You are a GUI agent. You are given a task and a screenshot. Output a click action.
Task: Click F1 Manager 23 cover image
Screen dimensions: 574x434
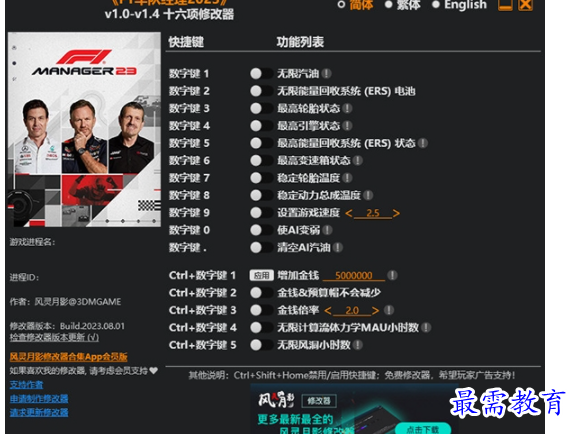tap(84, 130)
